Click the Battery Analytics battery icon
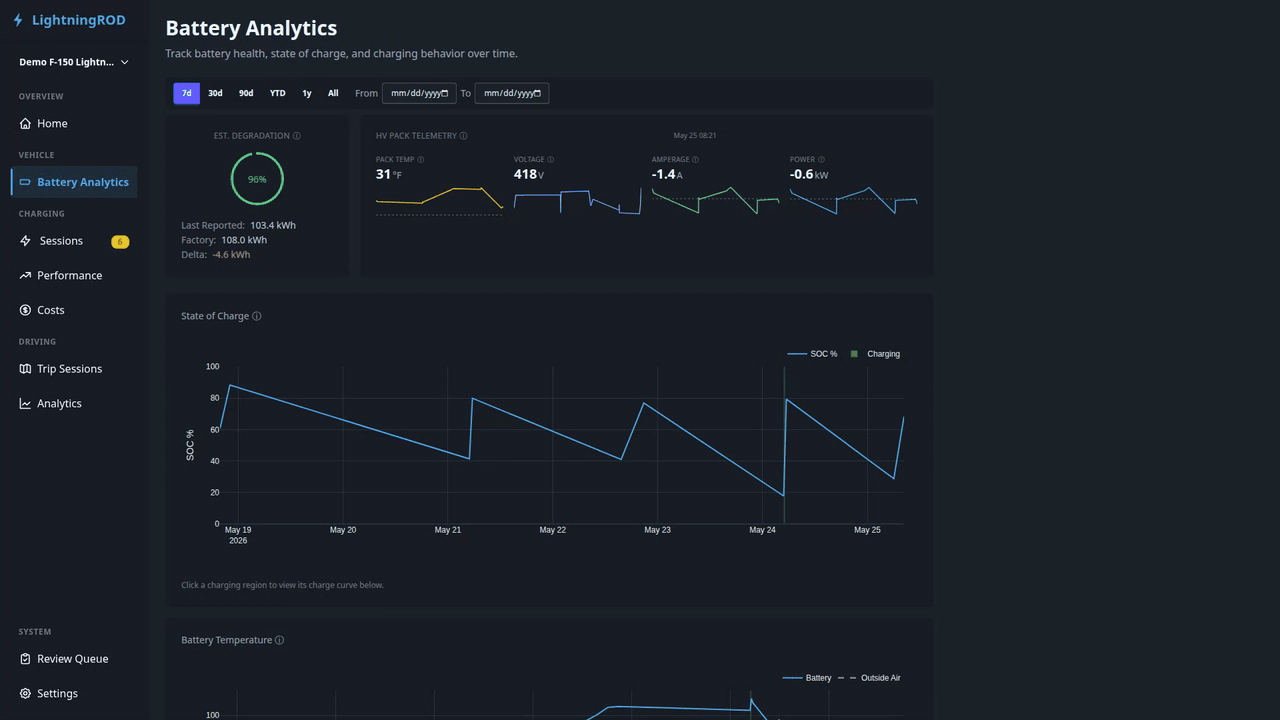The height and width of the screenshot is (720, 1280). pyautogui.click(x=25, y=182)
